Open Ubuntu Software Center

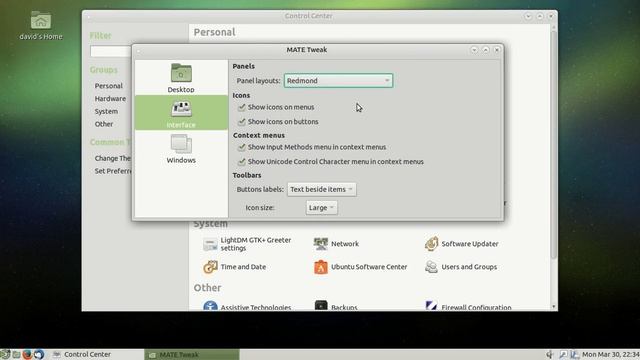(x=360, y=267)
